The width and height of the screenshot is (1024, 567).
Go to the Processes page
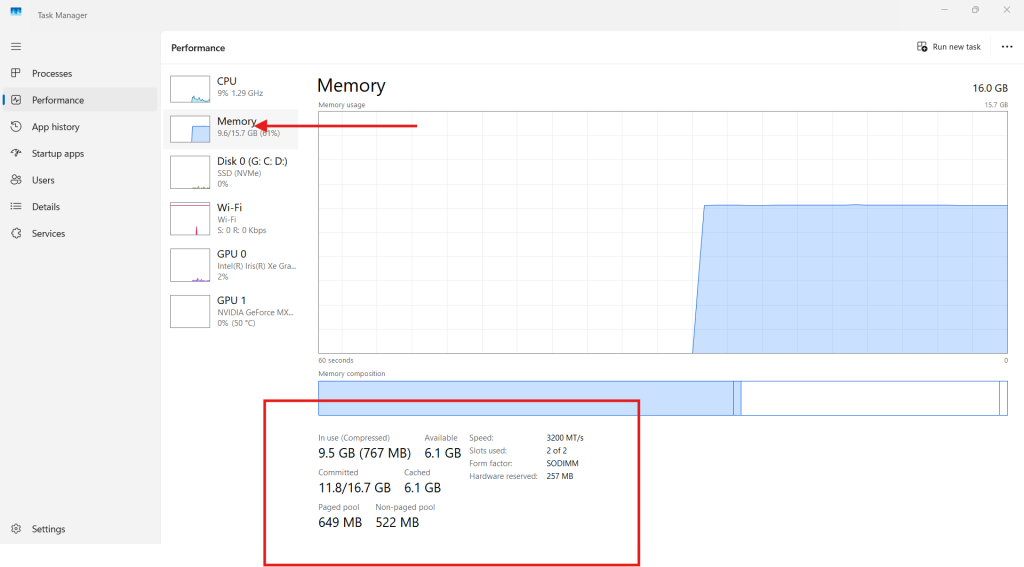(x=52, y=73)
